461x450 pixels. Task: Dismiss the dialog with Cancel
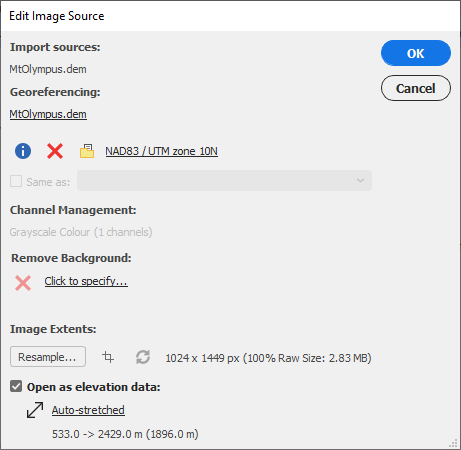[416, 88]
